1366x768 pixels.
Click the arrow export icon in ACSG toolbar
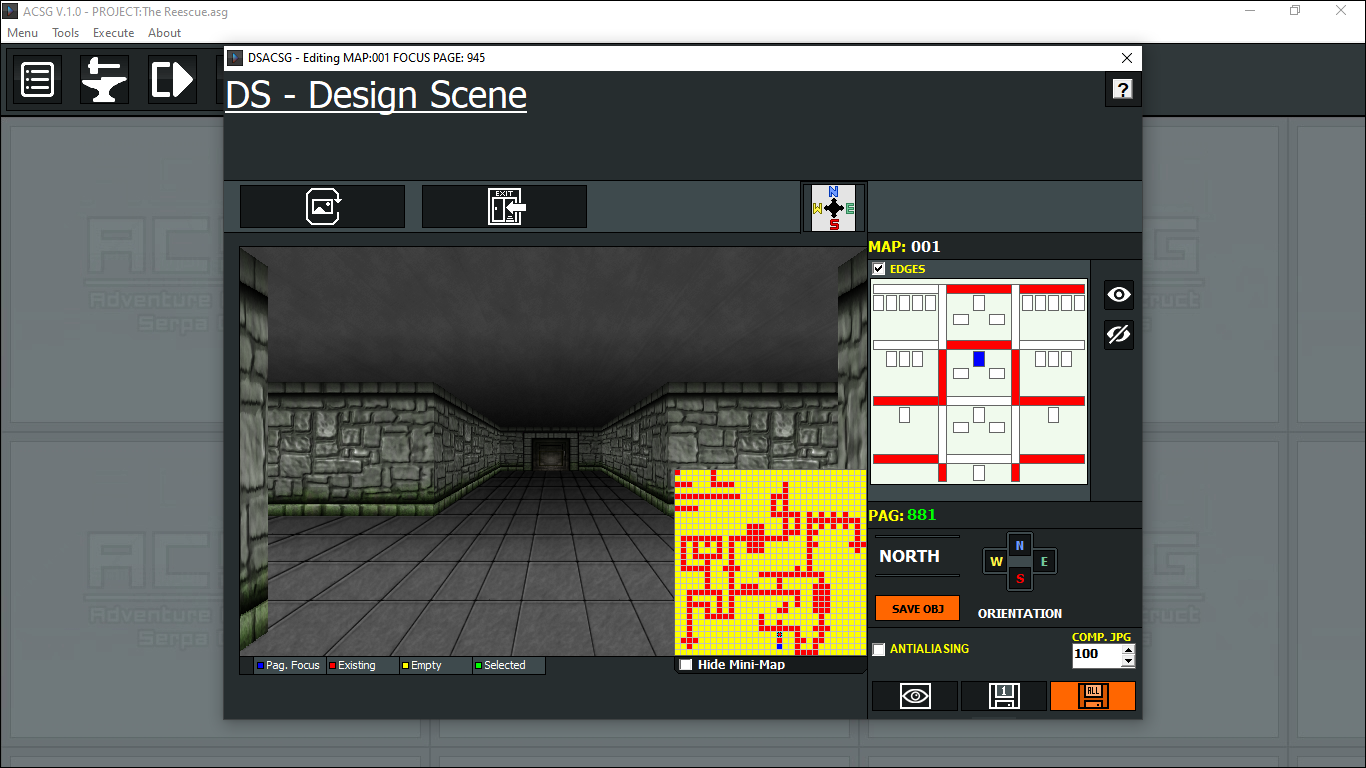[x=172, y=80]
